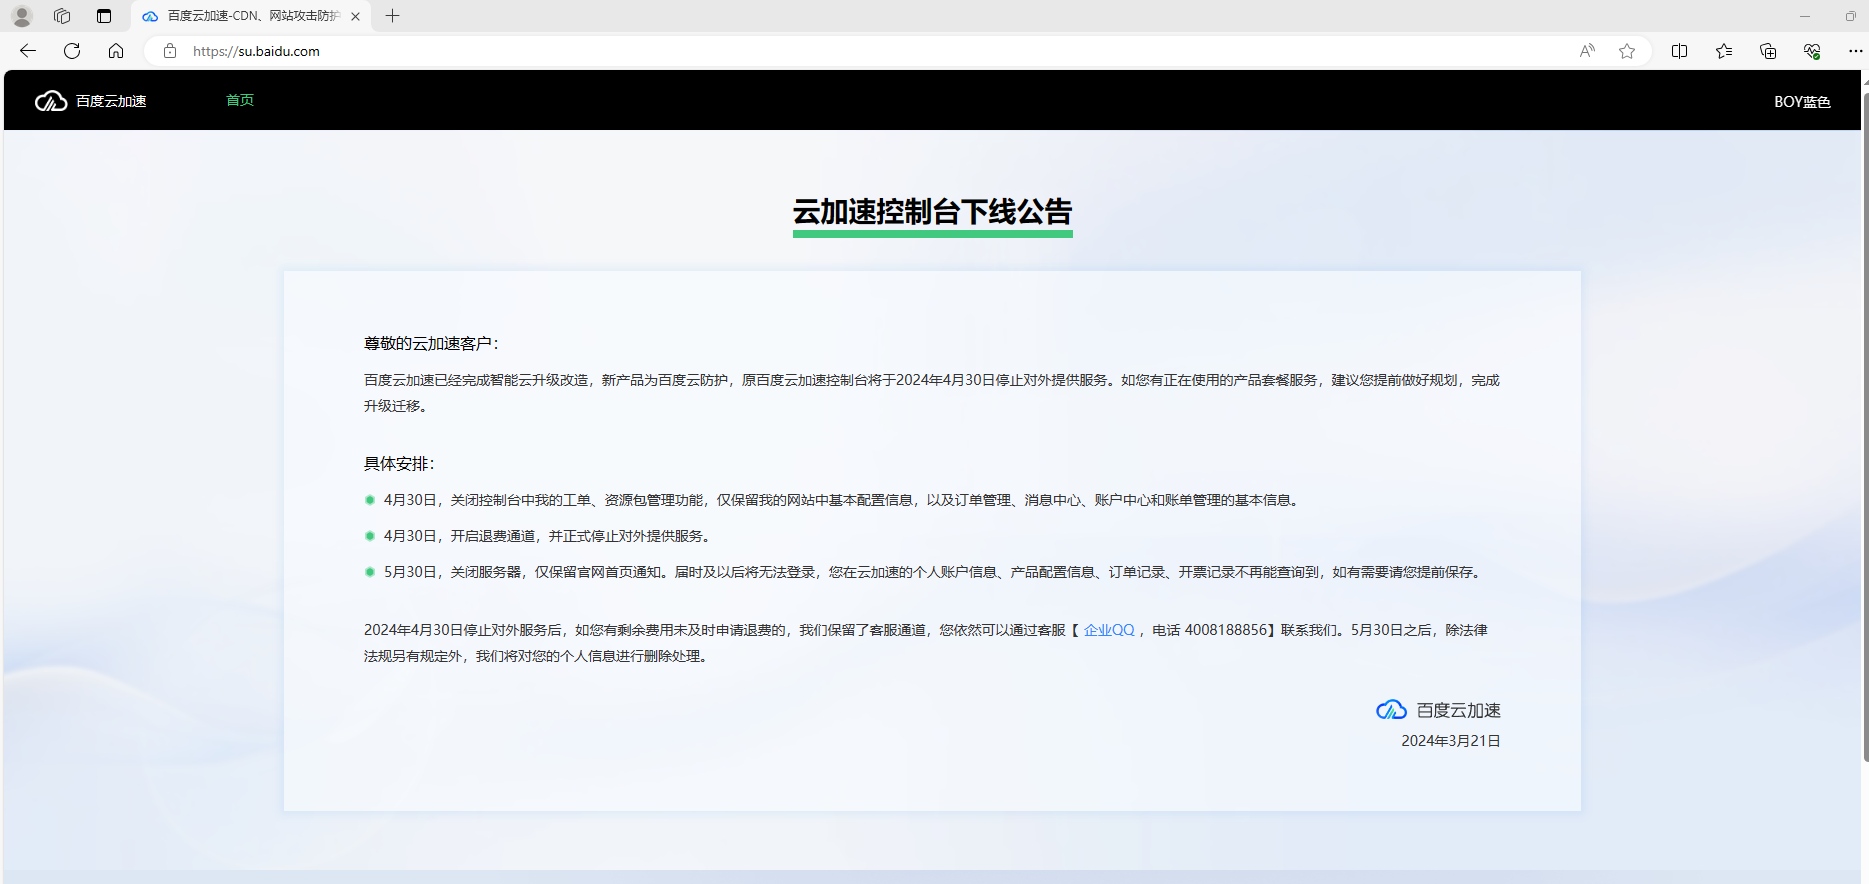This screenshot has width=1869, height=884.
Task: Go back using the back arrow
Action: (x=28, y=51)
